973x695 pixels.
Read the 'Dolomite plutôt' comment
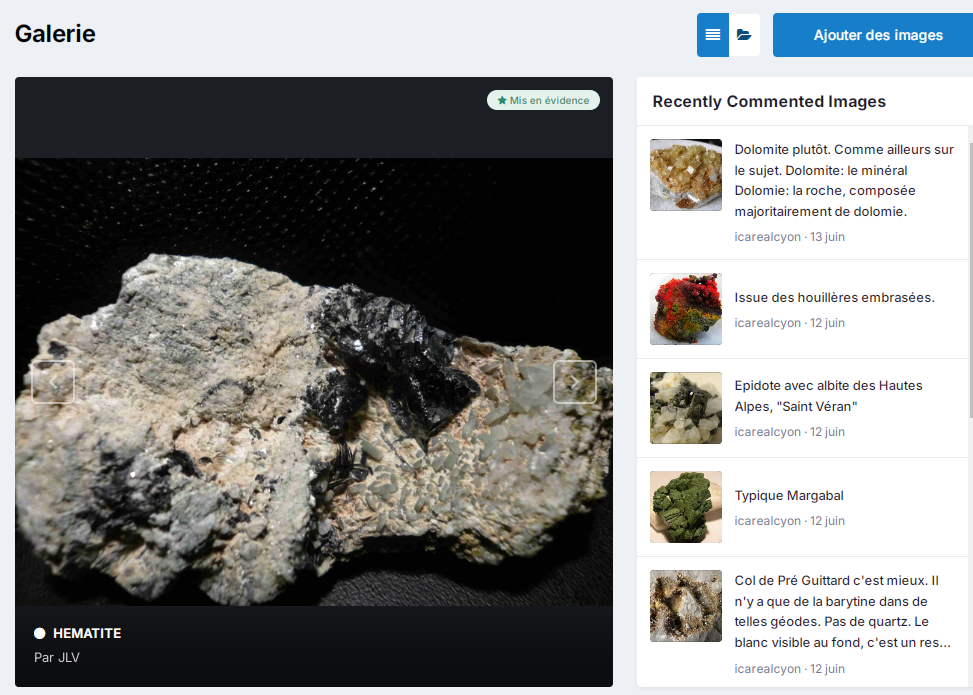pos(844,181)
